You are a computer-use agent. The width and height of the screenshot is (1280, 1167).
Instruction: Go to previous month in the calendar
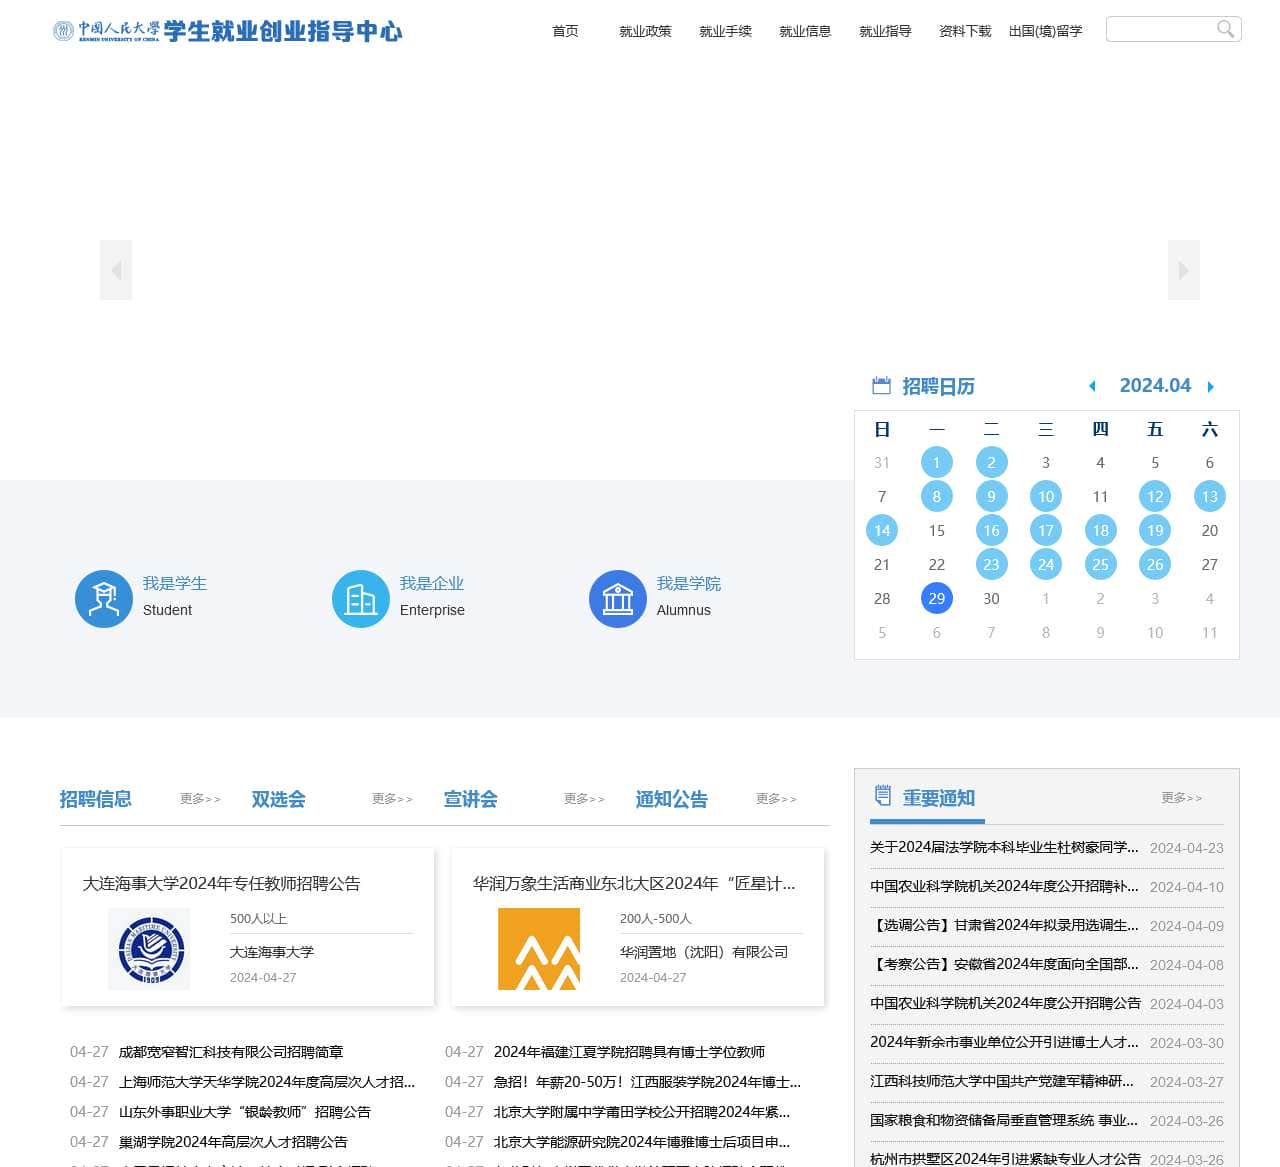pos(1092,386)
